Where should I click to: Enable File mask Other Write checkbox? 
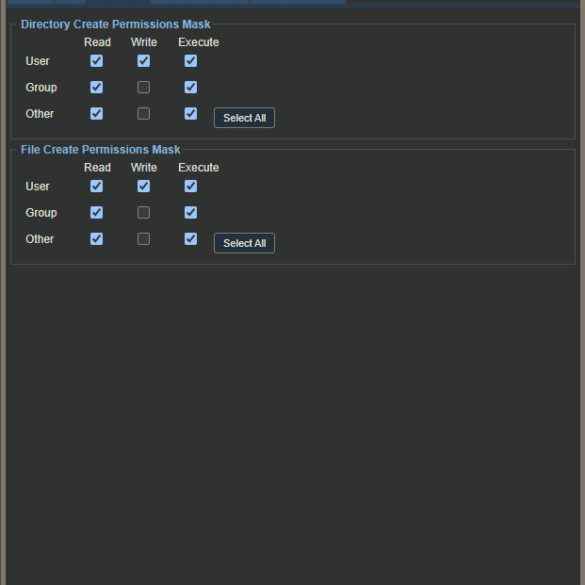click(x=144, y=239)
